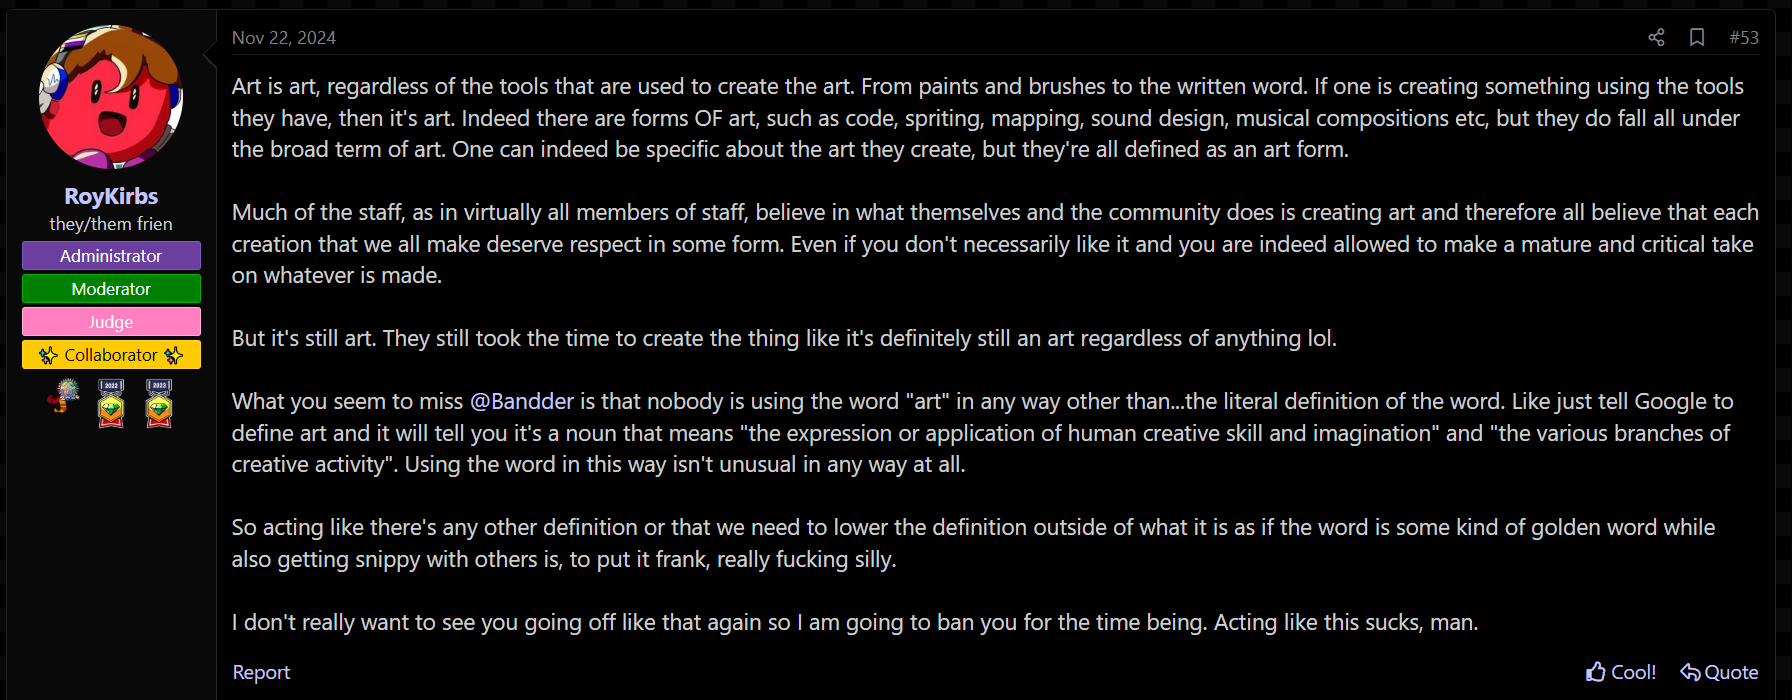This screenshot has width=1792, height=700.
Task: Open the RoyKirbs username profile link
Action: 111,196
